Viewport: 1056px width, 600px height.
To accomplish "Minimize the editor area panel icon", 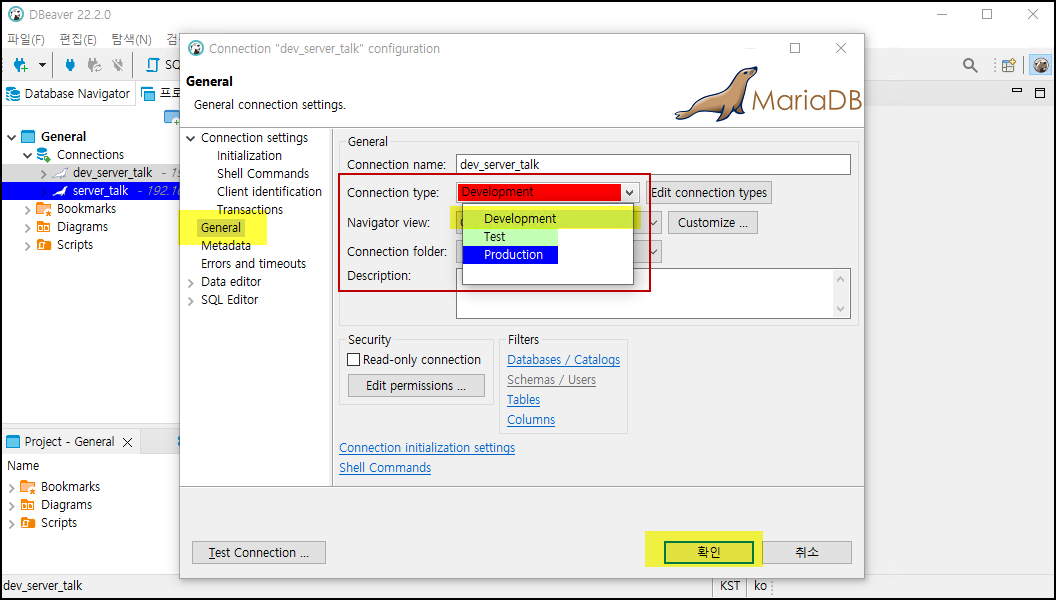I will pos(1017,91).
